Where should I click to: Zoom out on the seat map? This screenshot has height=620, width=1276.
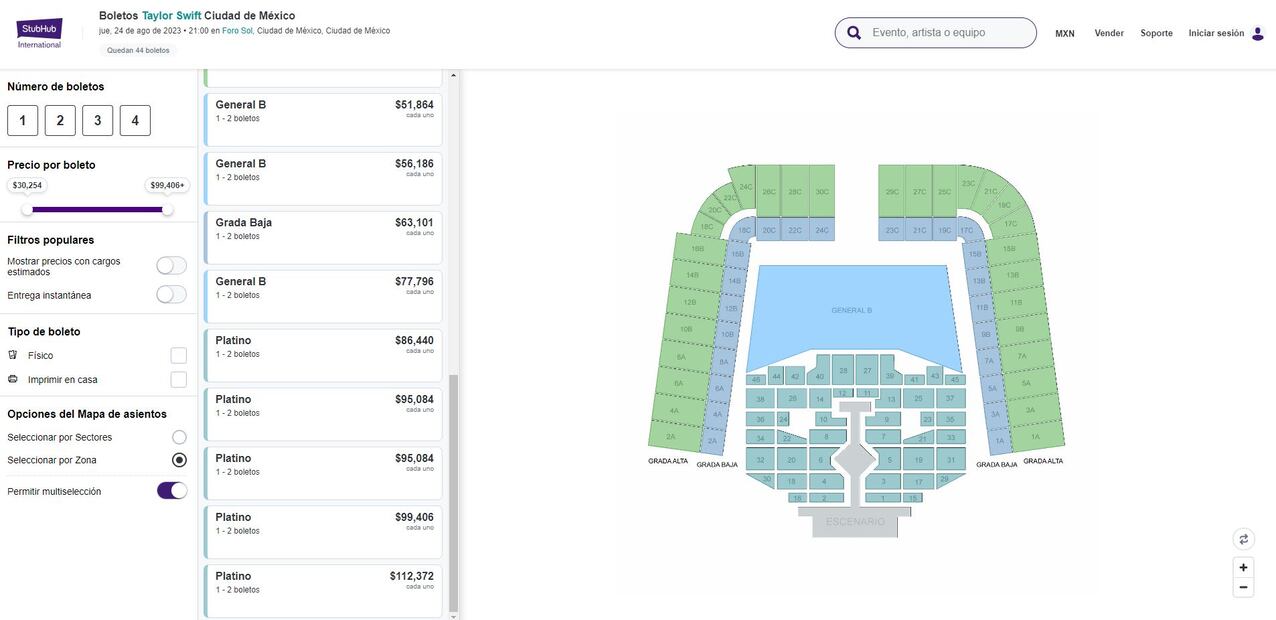tap(1243, 588)
